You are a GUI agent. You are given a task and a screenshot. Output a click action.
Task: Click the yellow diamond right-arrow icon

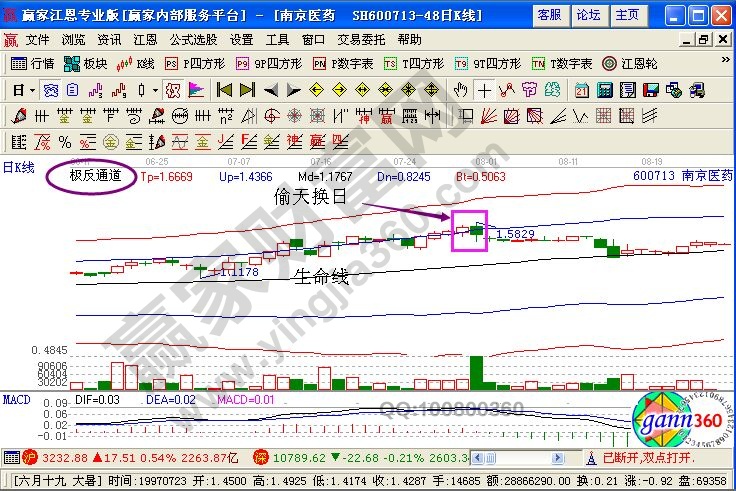pos(339,90)
